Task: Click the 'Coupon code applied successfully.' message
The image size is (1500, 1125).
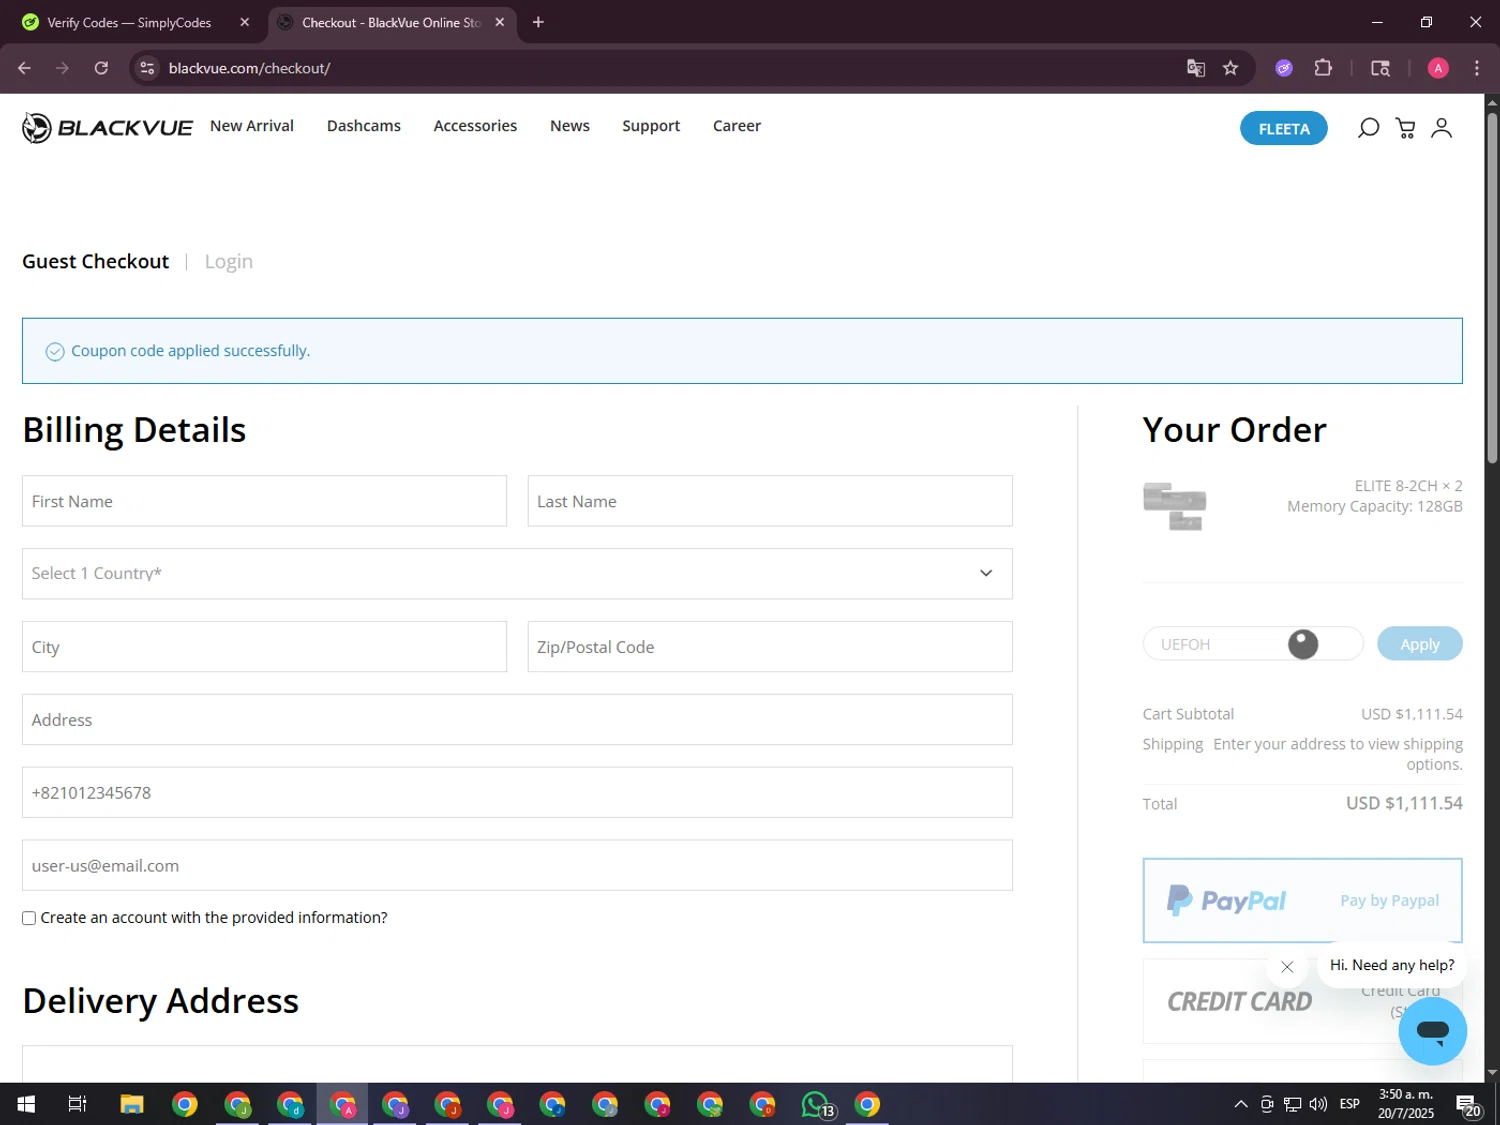Action: [x=190, y=351]
